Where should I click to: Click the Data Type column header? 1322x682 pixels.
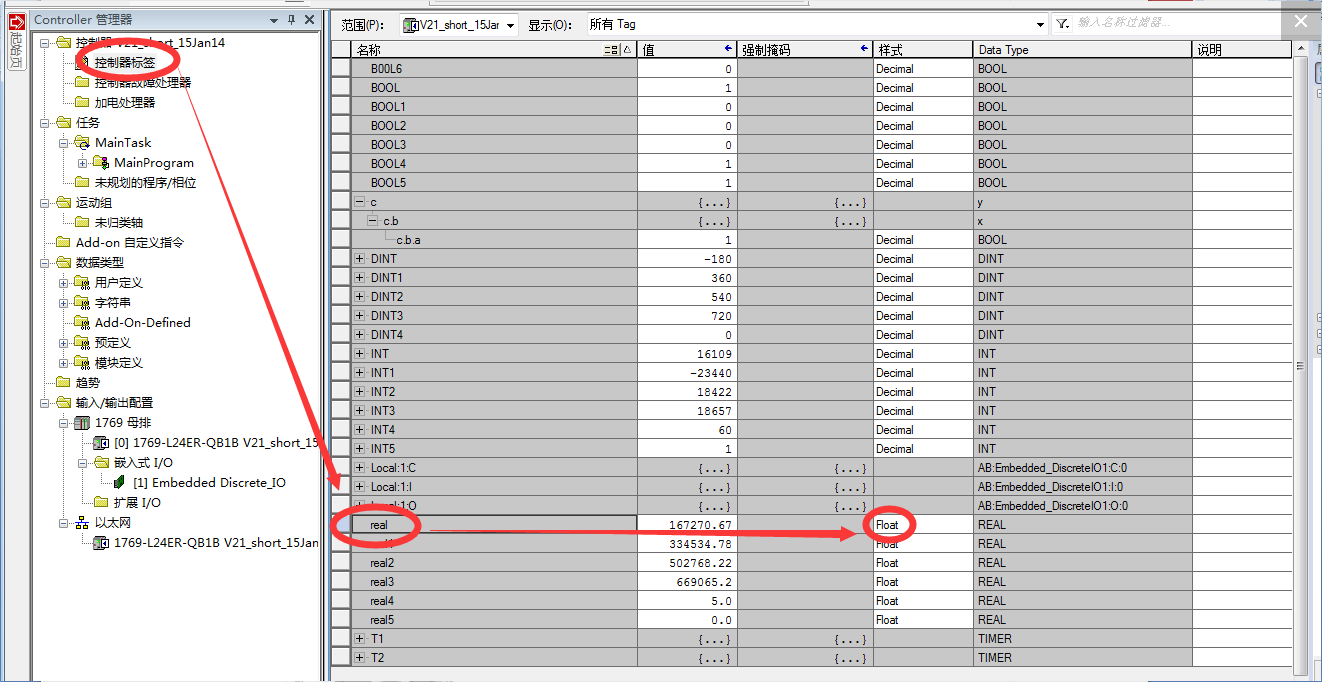[1081, 50]
